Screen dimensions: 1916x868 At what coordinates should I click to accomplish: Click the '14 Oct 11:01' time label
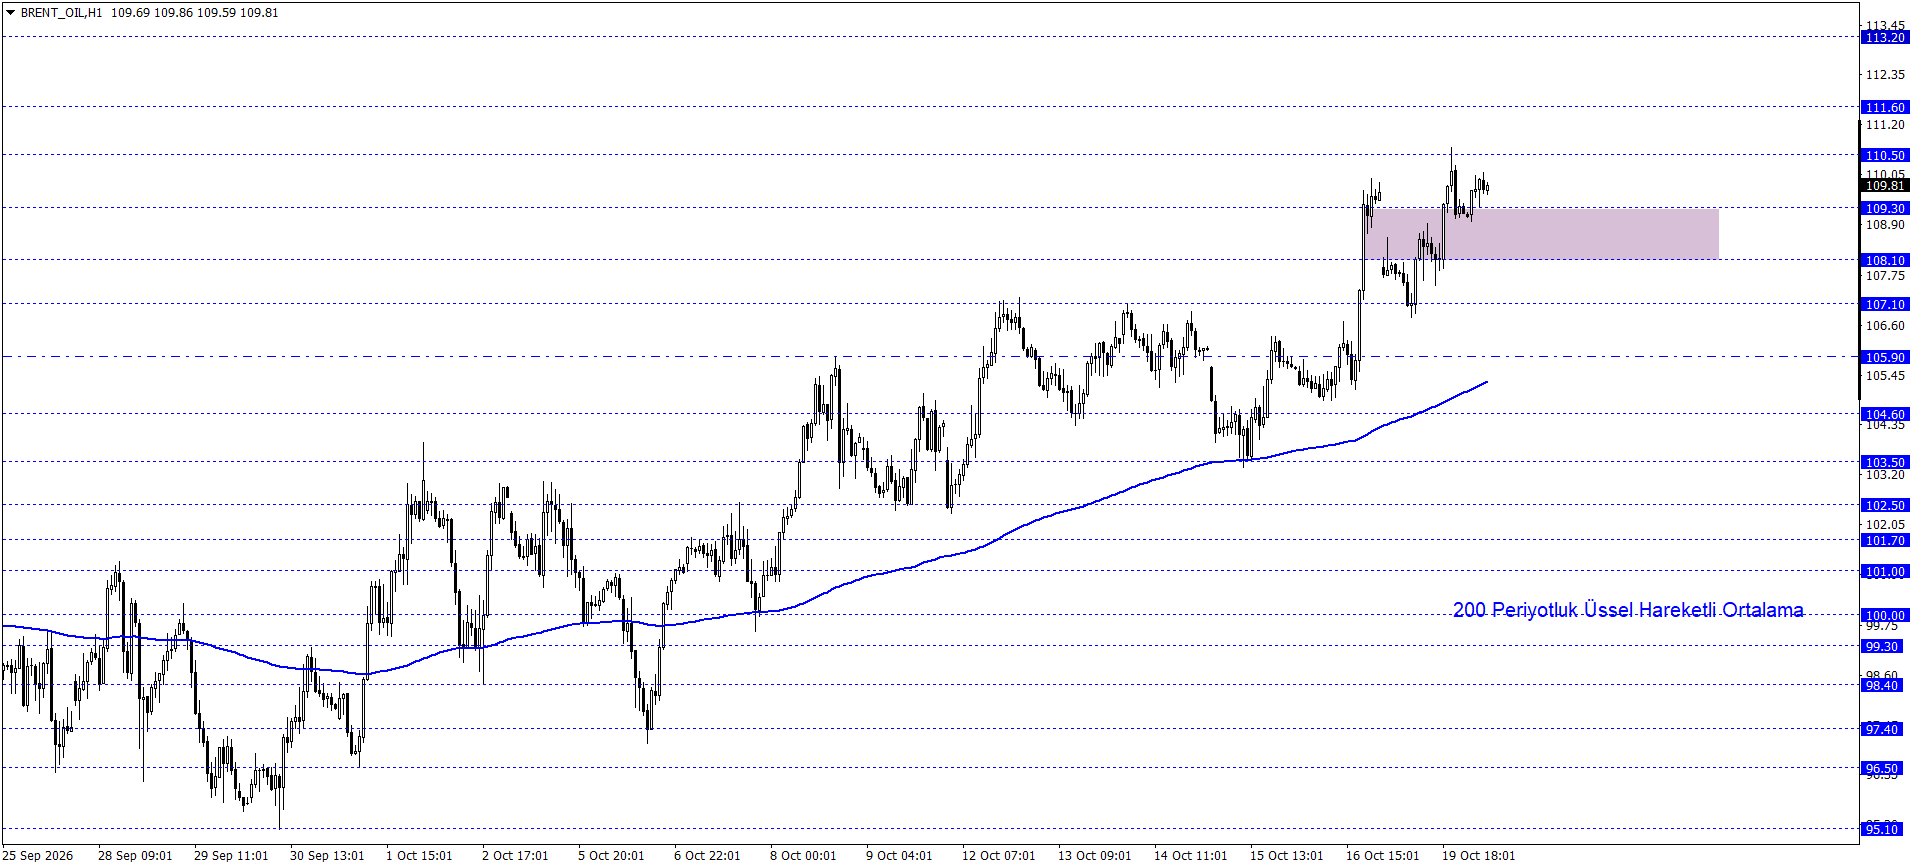(1191, 856)
